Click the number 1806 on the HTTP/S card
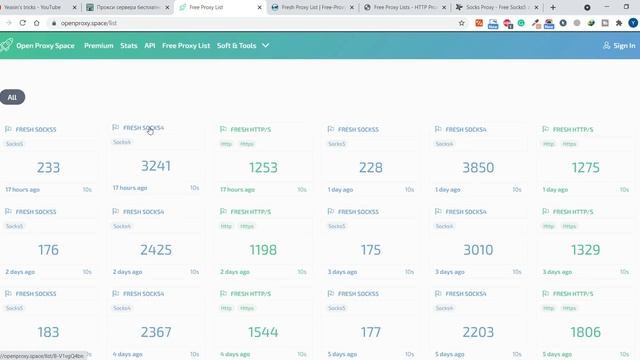Screen dimensions: 640x360 [x=585, y=332]
